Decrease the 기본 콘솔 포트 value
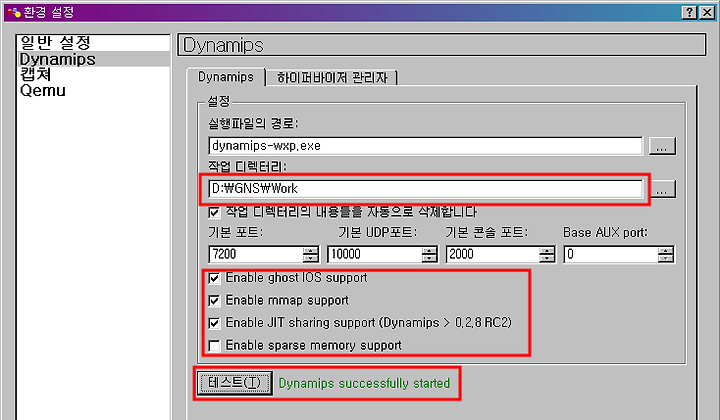This screenshot has width=720, height=420. click(547, 258)
